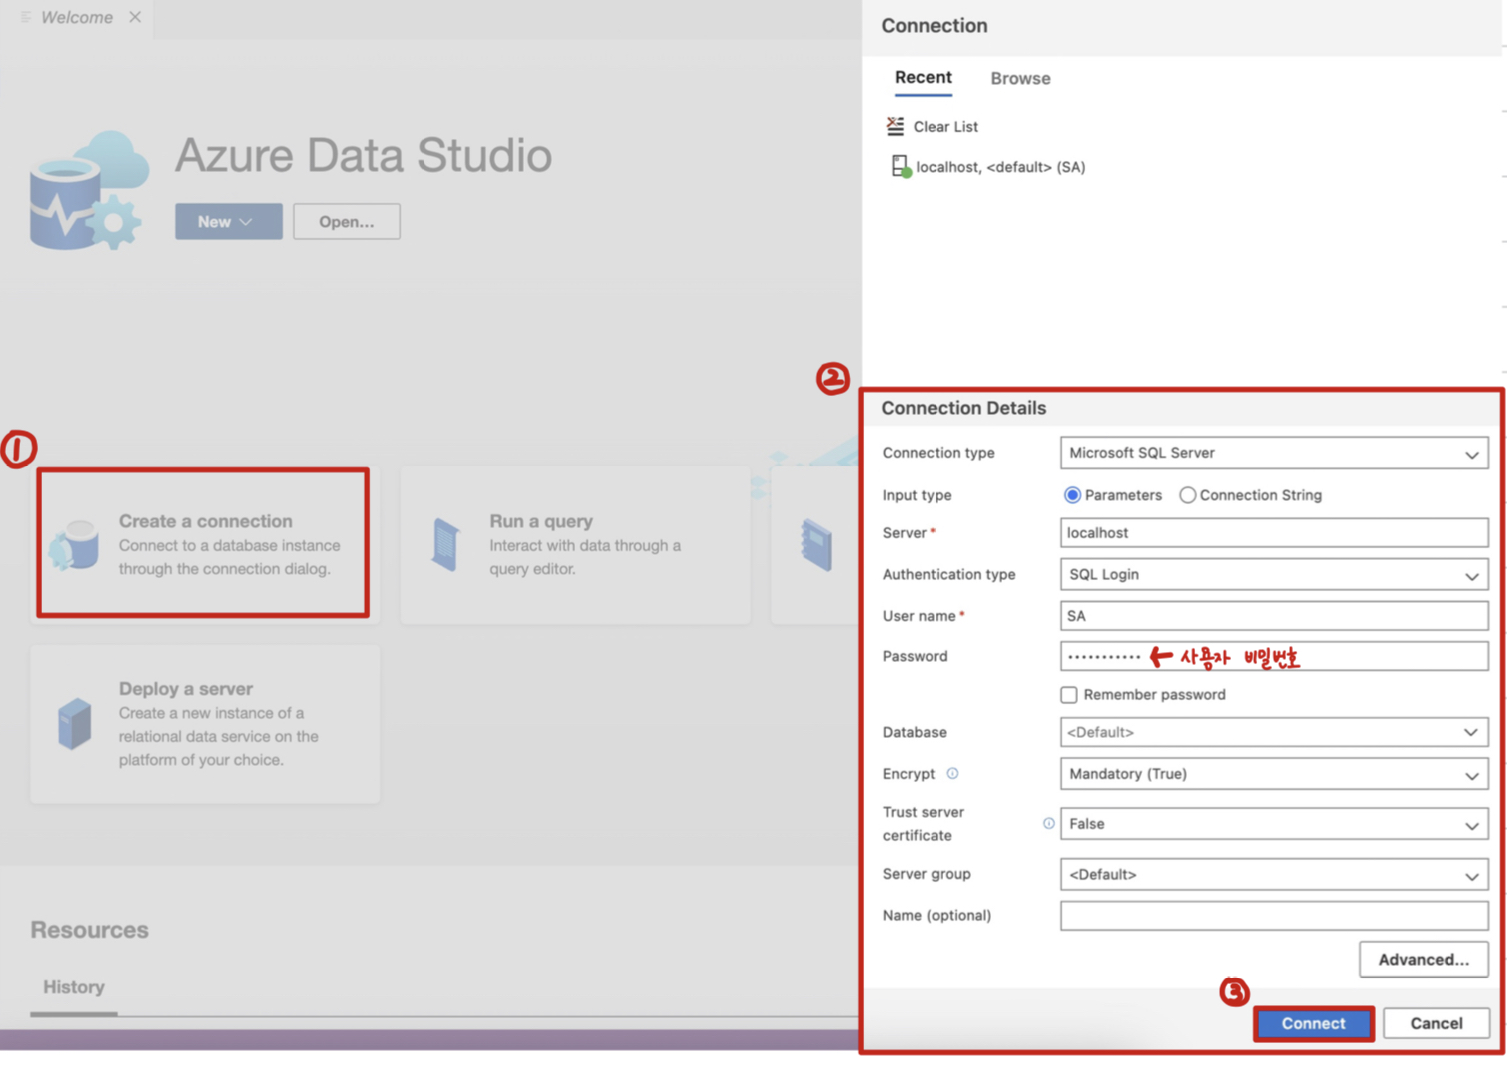The width and height of the screenshot is (1507, 1076).
Task: Click the Deploy a server icon
Action: point(75,723)
